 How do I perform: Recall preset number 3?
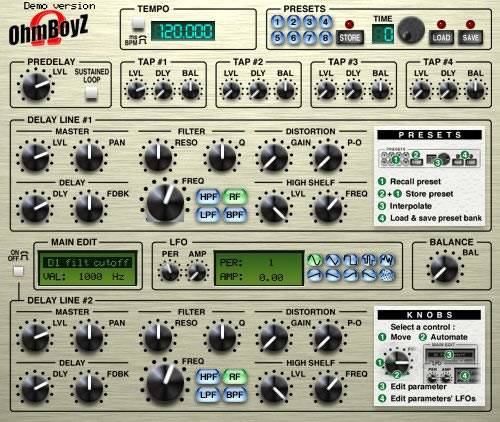tap(309, 22)
